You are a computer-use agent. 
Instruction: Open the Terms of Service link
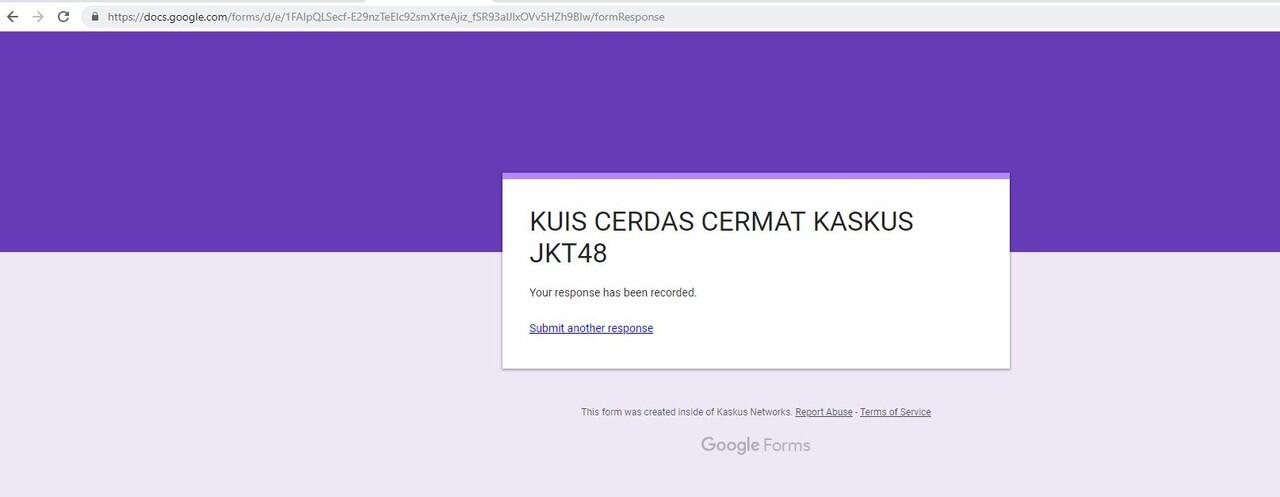(895, 412)
